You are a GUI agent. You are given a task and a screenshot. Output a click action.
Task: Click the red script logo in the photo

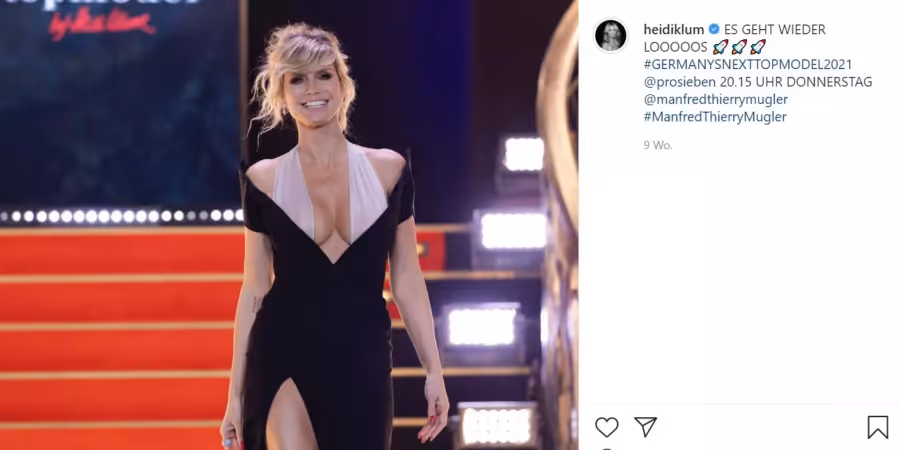102,25
